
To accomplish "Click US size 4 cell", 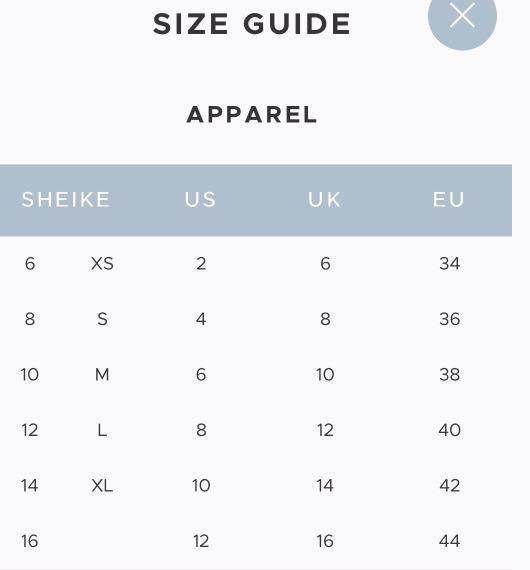I will point(201,319).
